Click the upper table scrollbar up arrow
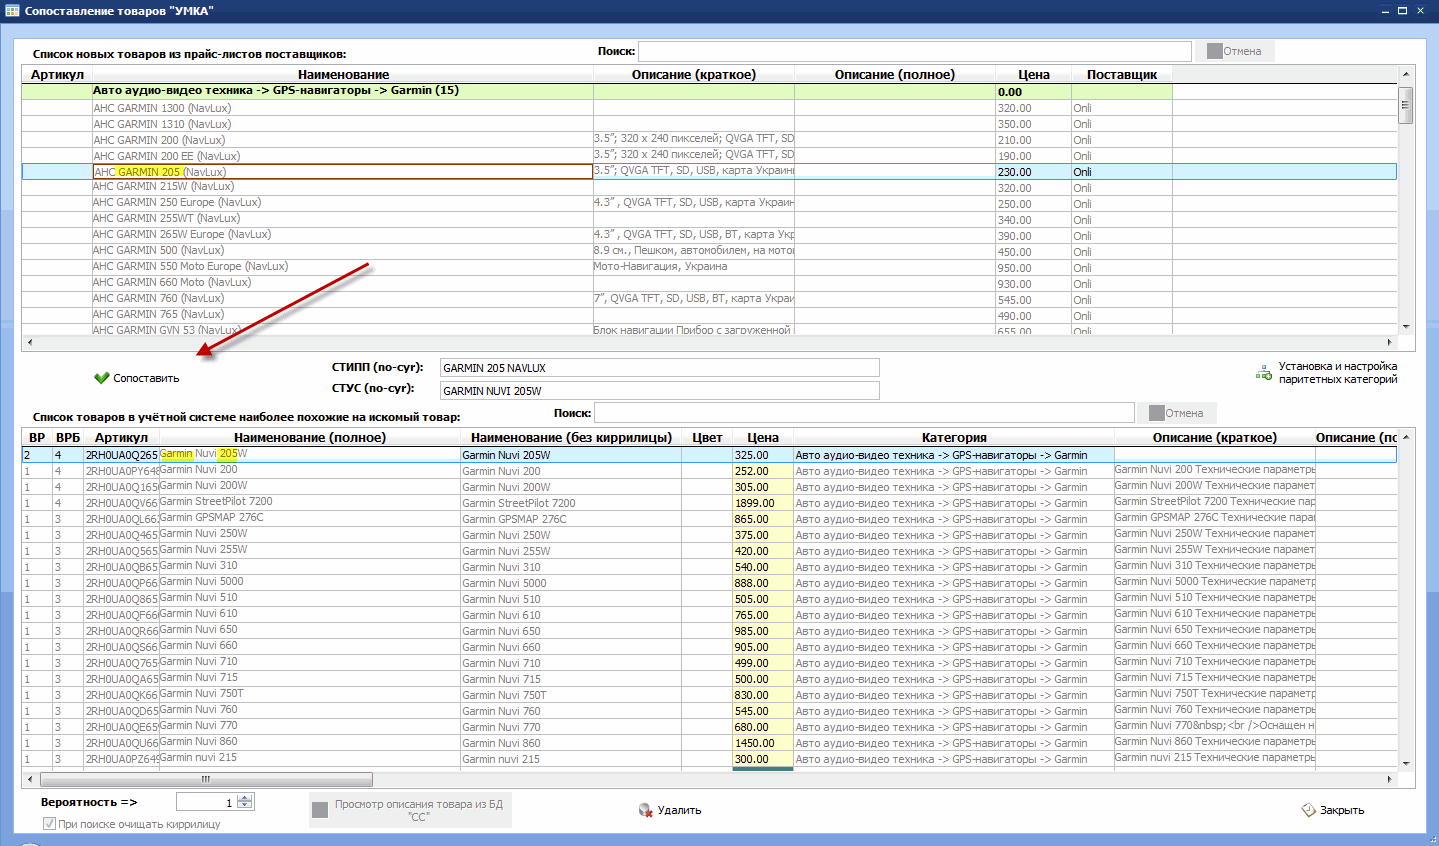Screen dimensions: 1439x846 1406,74
